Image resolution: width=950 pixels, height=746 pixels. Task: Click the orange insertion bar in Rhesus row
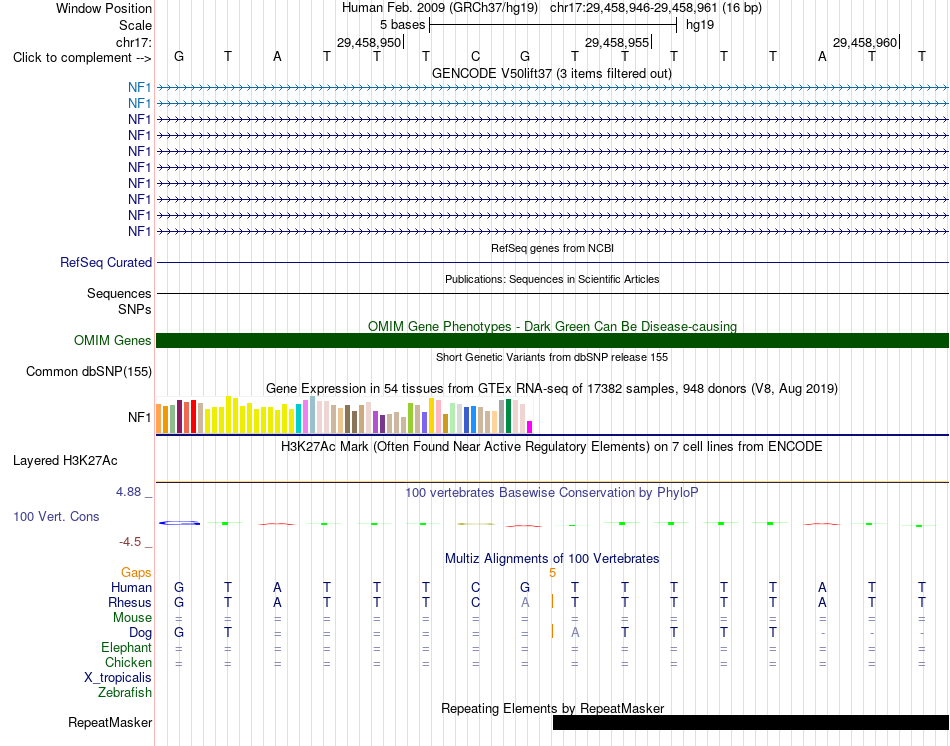click(x=552, y=601)
